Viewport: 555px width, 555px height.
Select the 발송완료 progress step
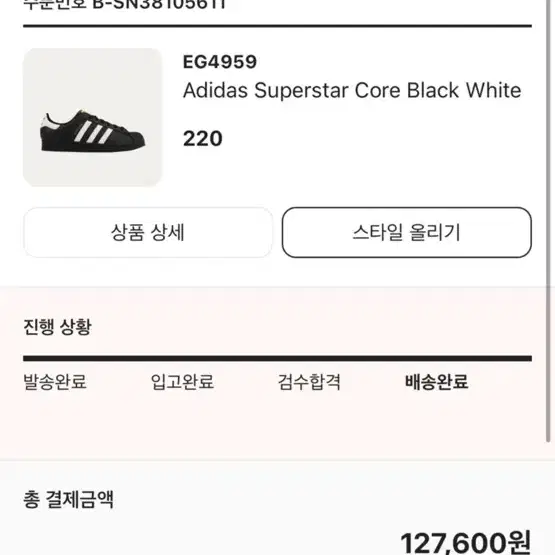(55, 382)
